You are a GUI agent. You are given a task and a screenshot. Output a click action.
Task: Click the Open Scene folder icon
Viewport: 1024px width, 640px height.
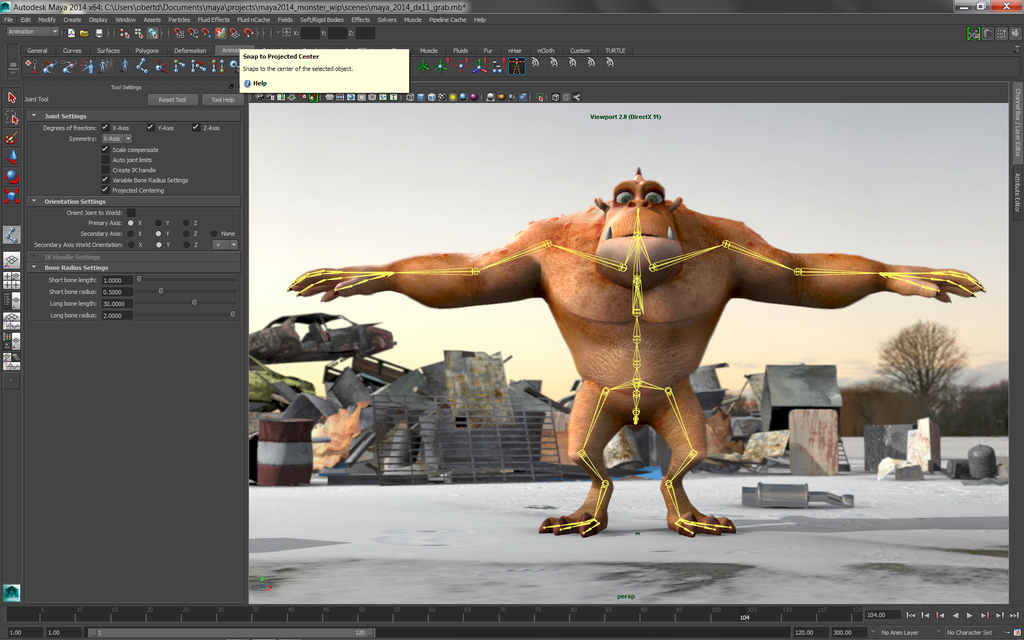point(84,33)
